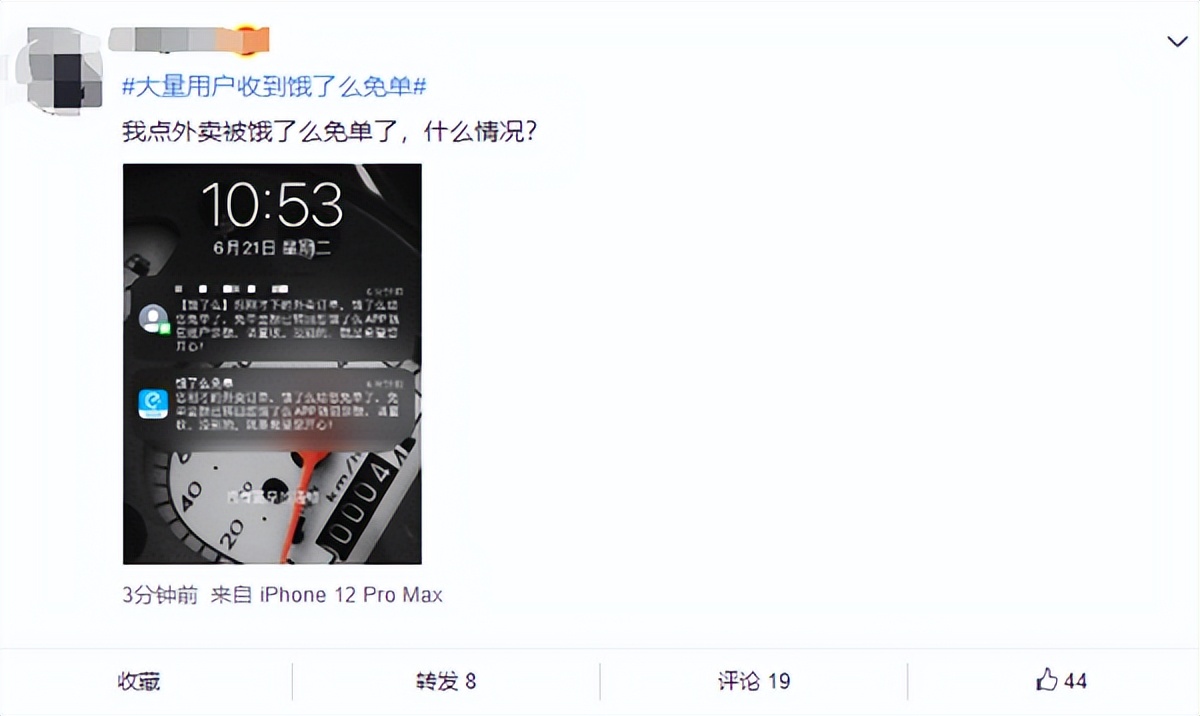Click 转发 8 to repost
This screenshot has height=716, width=1200.
[x=446, y=681]
